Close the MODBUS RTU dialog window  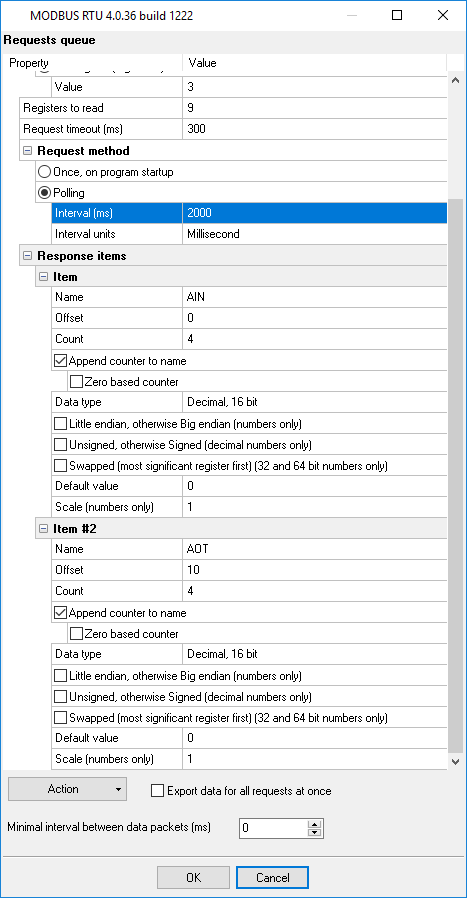[x=442, y=15]
